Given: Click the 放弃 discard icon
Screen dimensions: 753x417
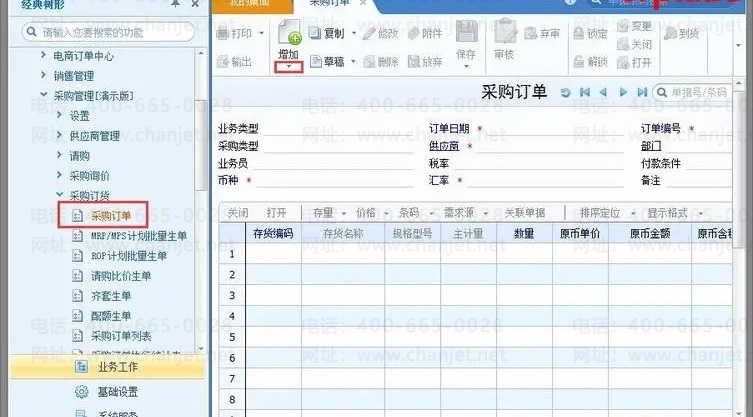Looking at the screenshot, I should pos(413,61).
